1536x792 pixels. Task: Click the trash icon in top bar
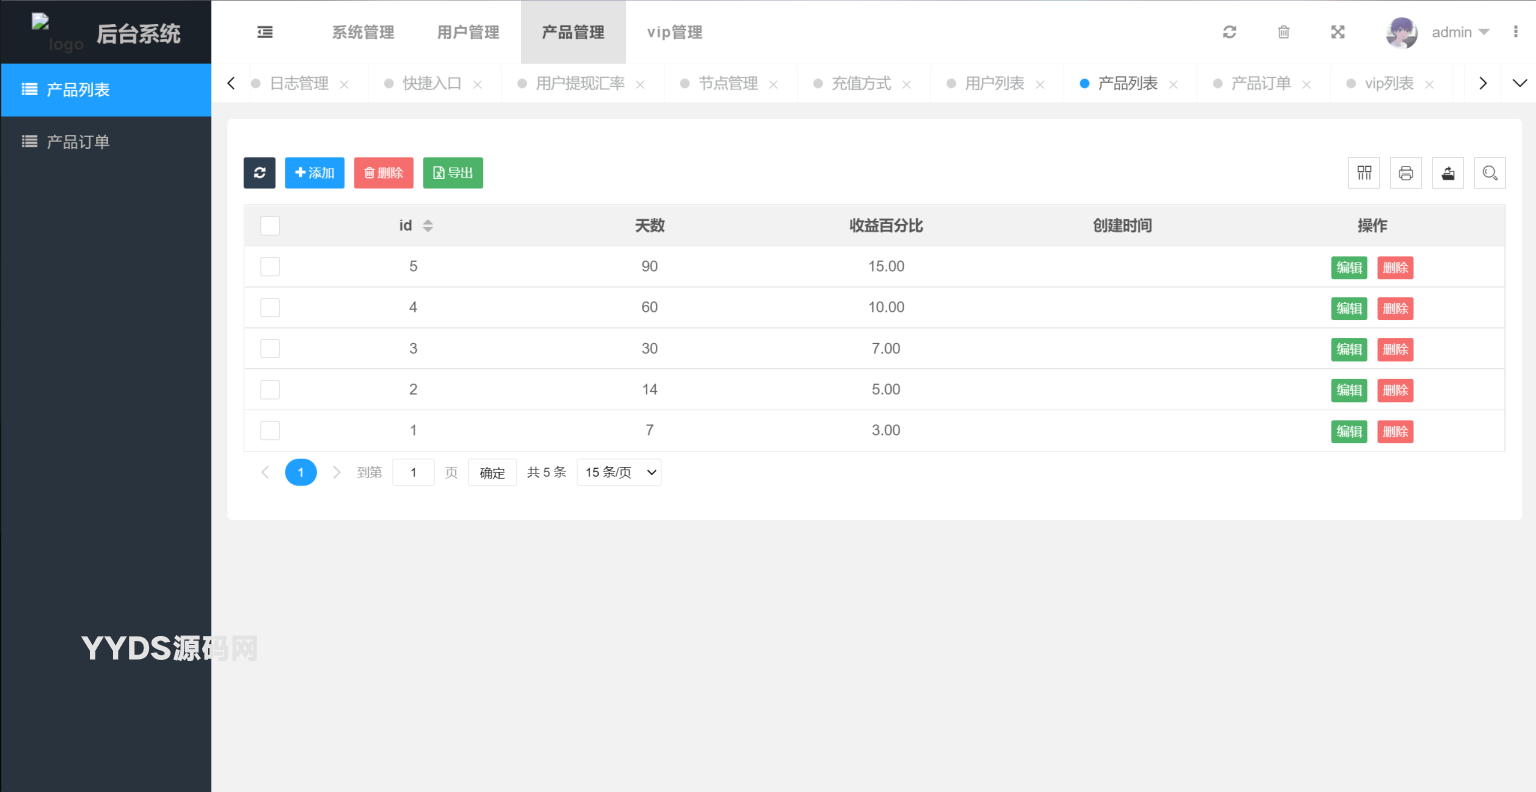1283,32
